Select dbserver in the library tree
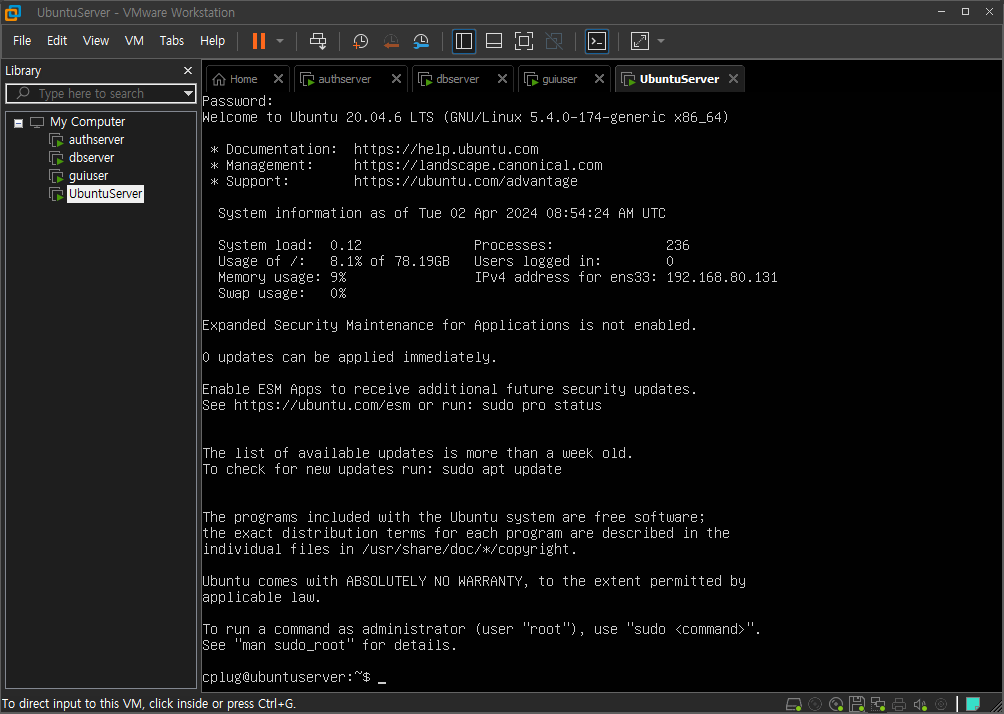This screenshot has height=714, width=1004. tap(91, 158)
